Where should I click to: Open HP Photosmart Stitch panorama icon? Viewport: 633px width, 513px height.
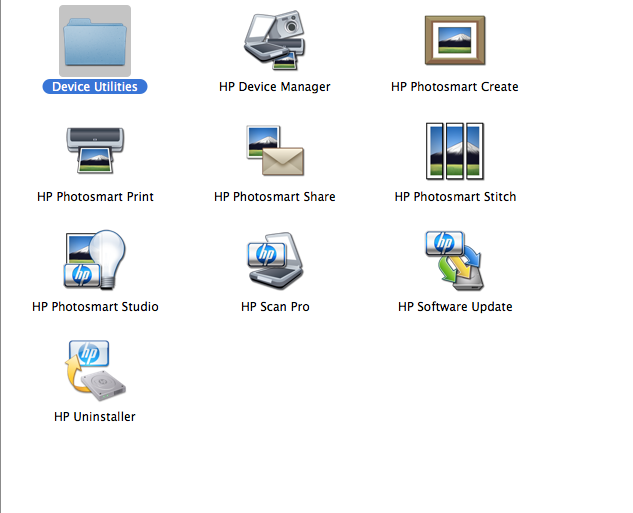455,151
